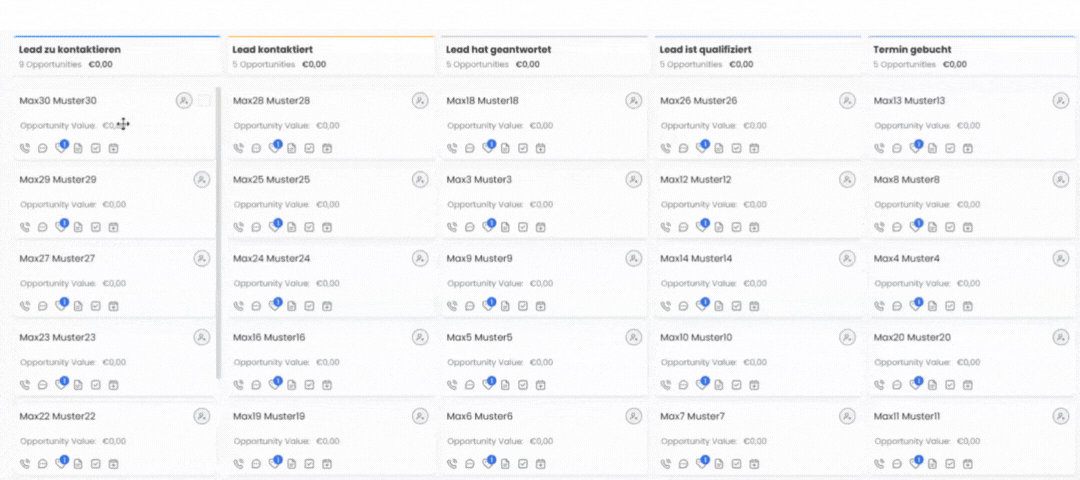Click phone icon on Max12 Muster12 card
The width and height of the screenshot is (1080, 480).
point(666,227)
